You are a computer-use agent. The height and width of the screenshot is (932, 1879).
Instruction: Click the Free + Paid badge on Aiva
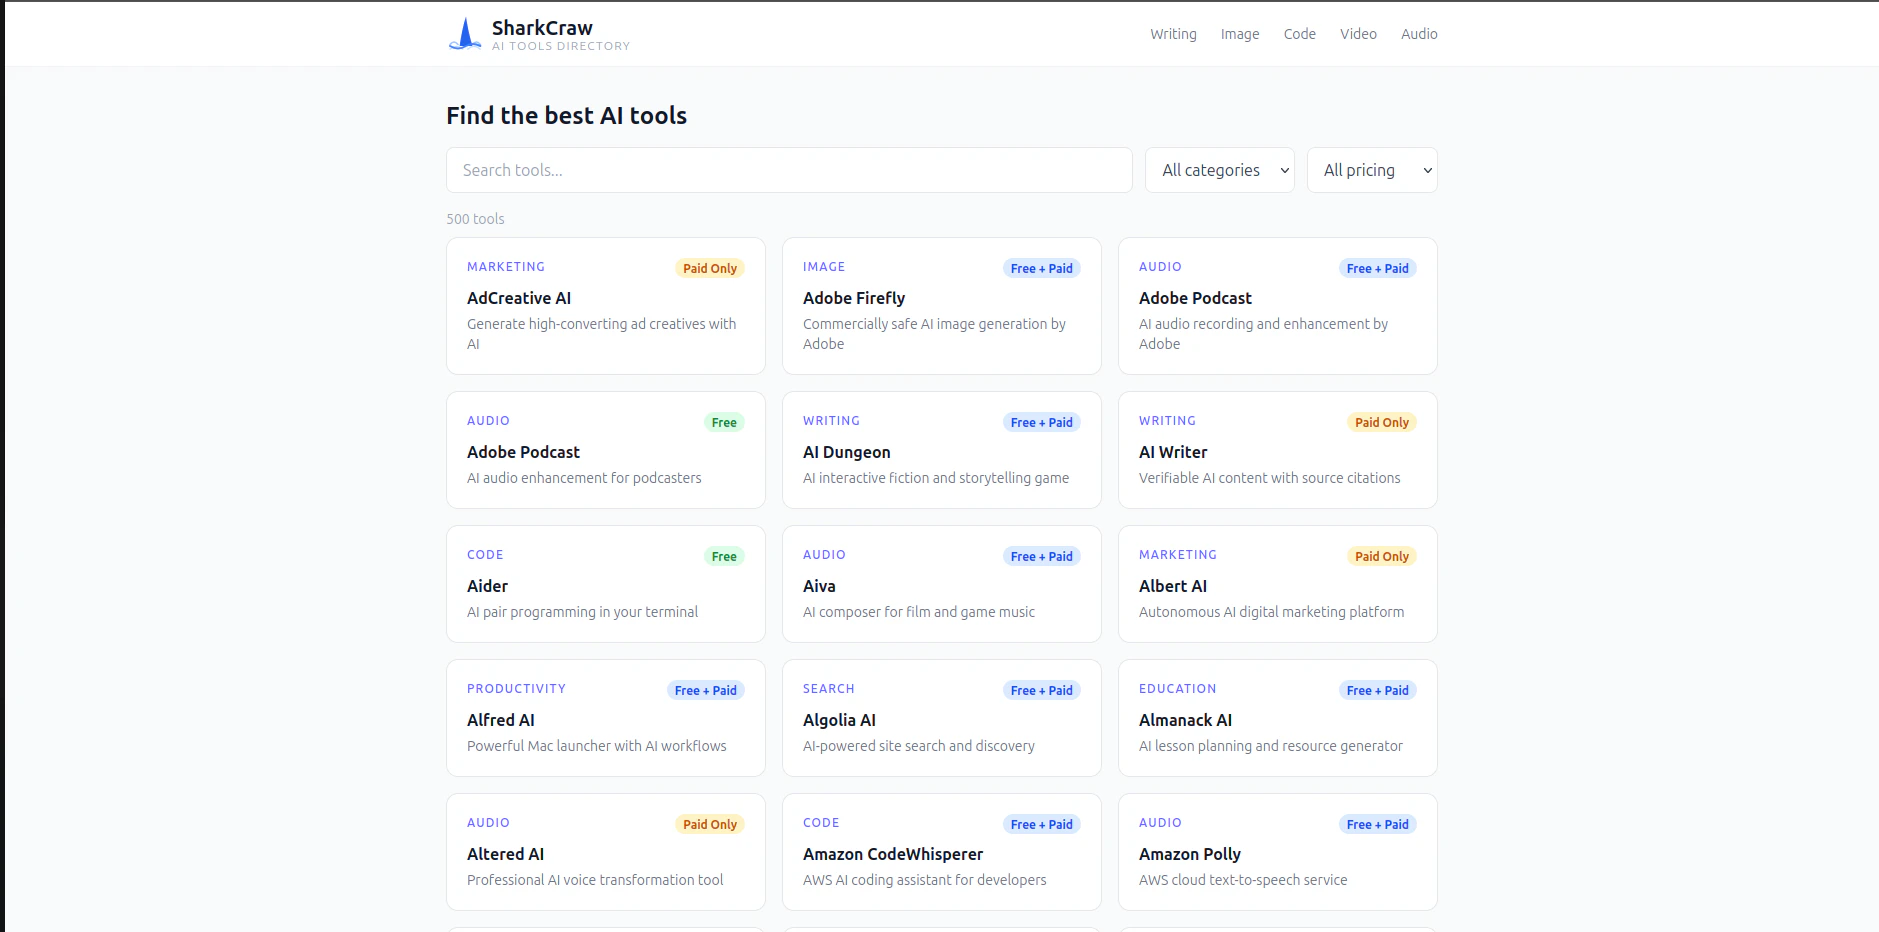1041,556
